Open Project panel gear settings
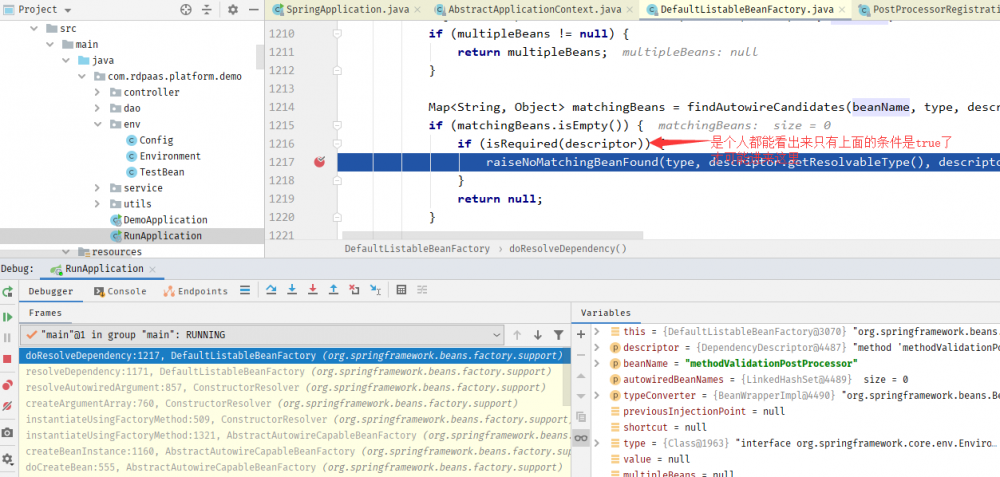The image size is (1000, 477). pyautogui.click(x=233, y=10)
